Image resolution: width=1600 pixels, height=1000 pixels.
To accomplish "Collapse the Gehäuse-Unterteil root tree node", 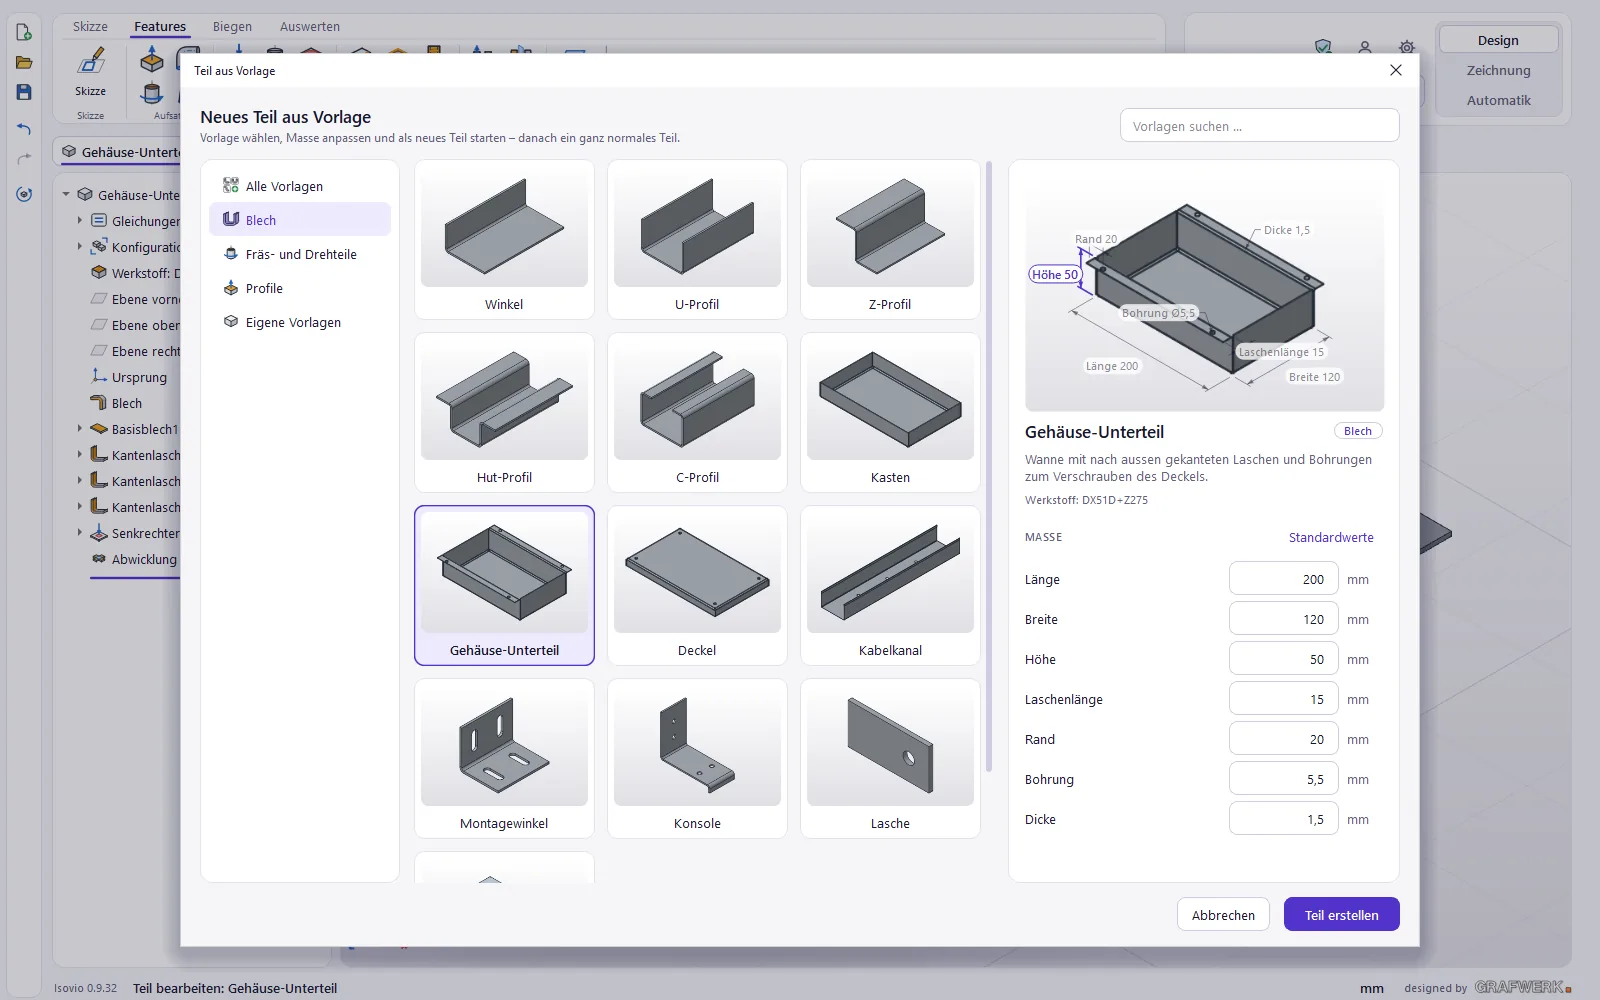I will 66,195.
